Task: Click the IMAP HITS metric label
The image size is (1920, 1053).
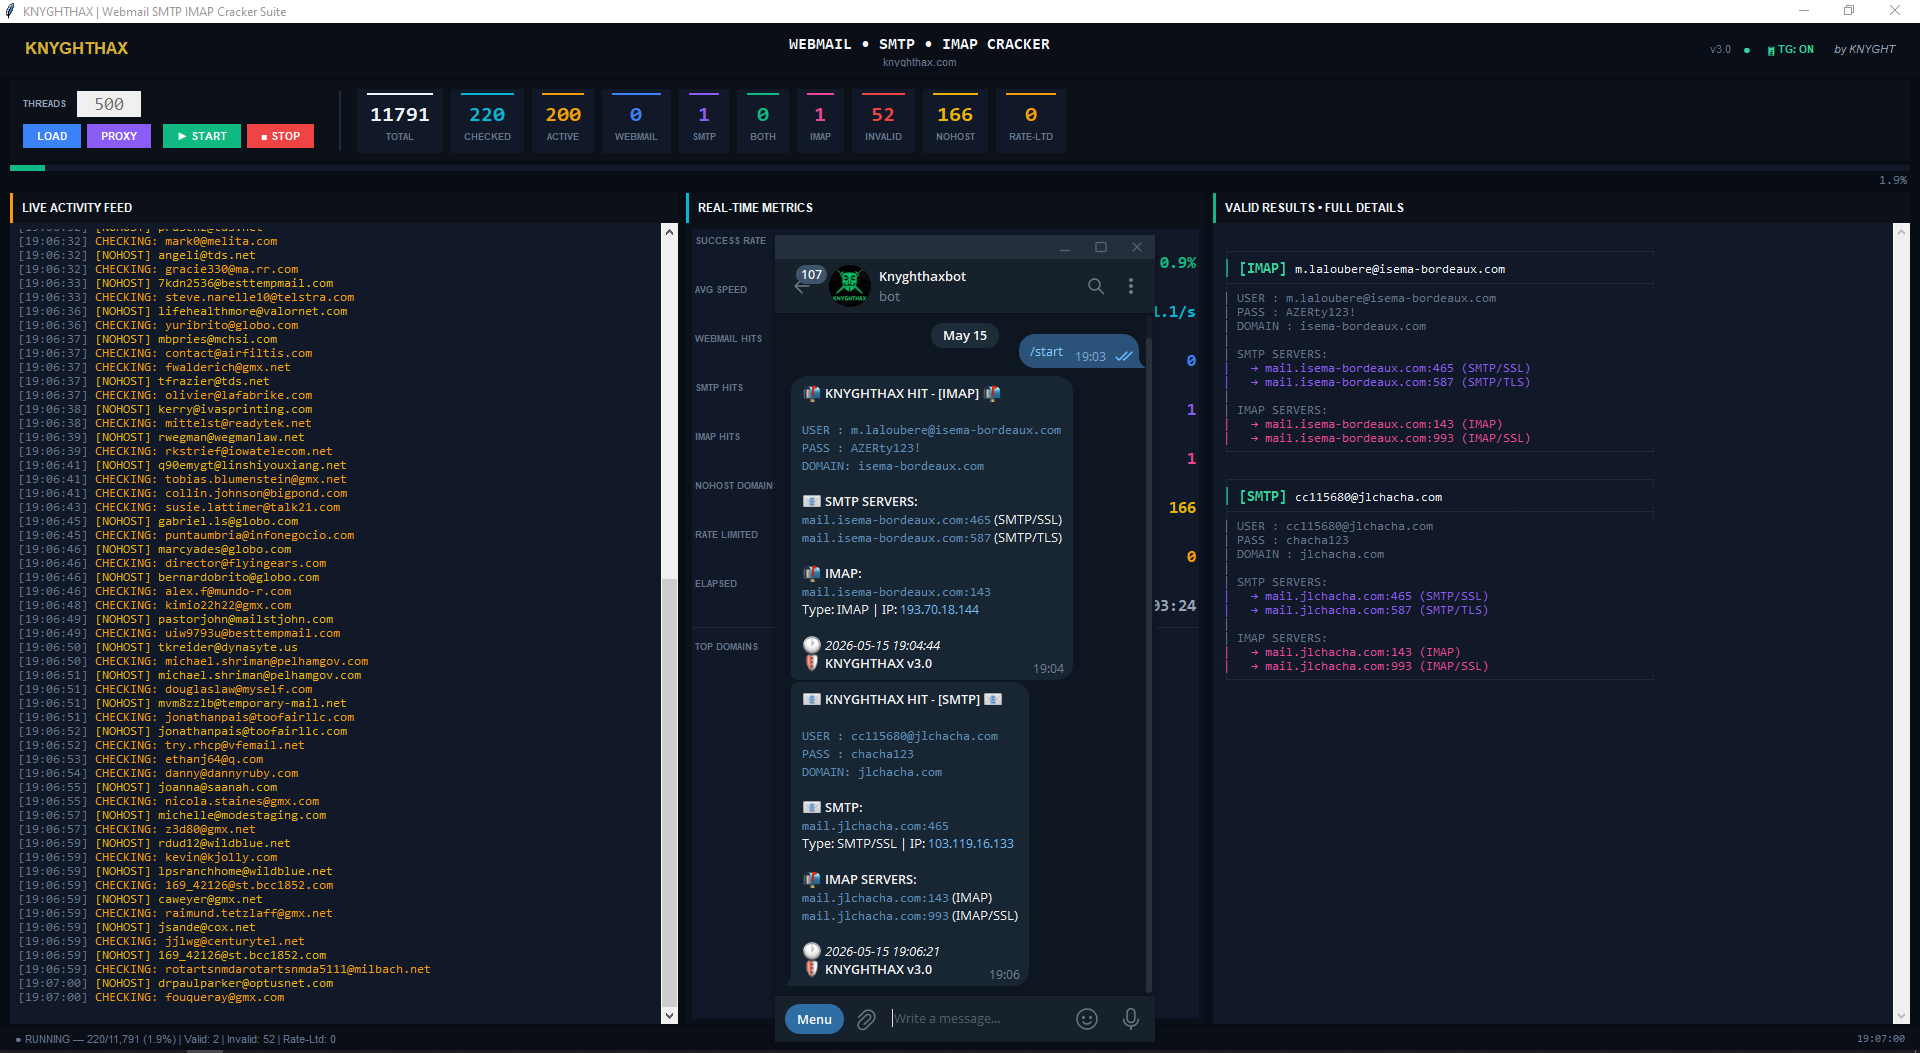Action: pyautogui.click(x=717, y=437)
